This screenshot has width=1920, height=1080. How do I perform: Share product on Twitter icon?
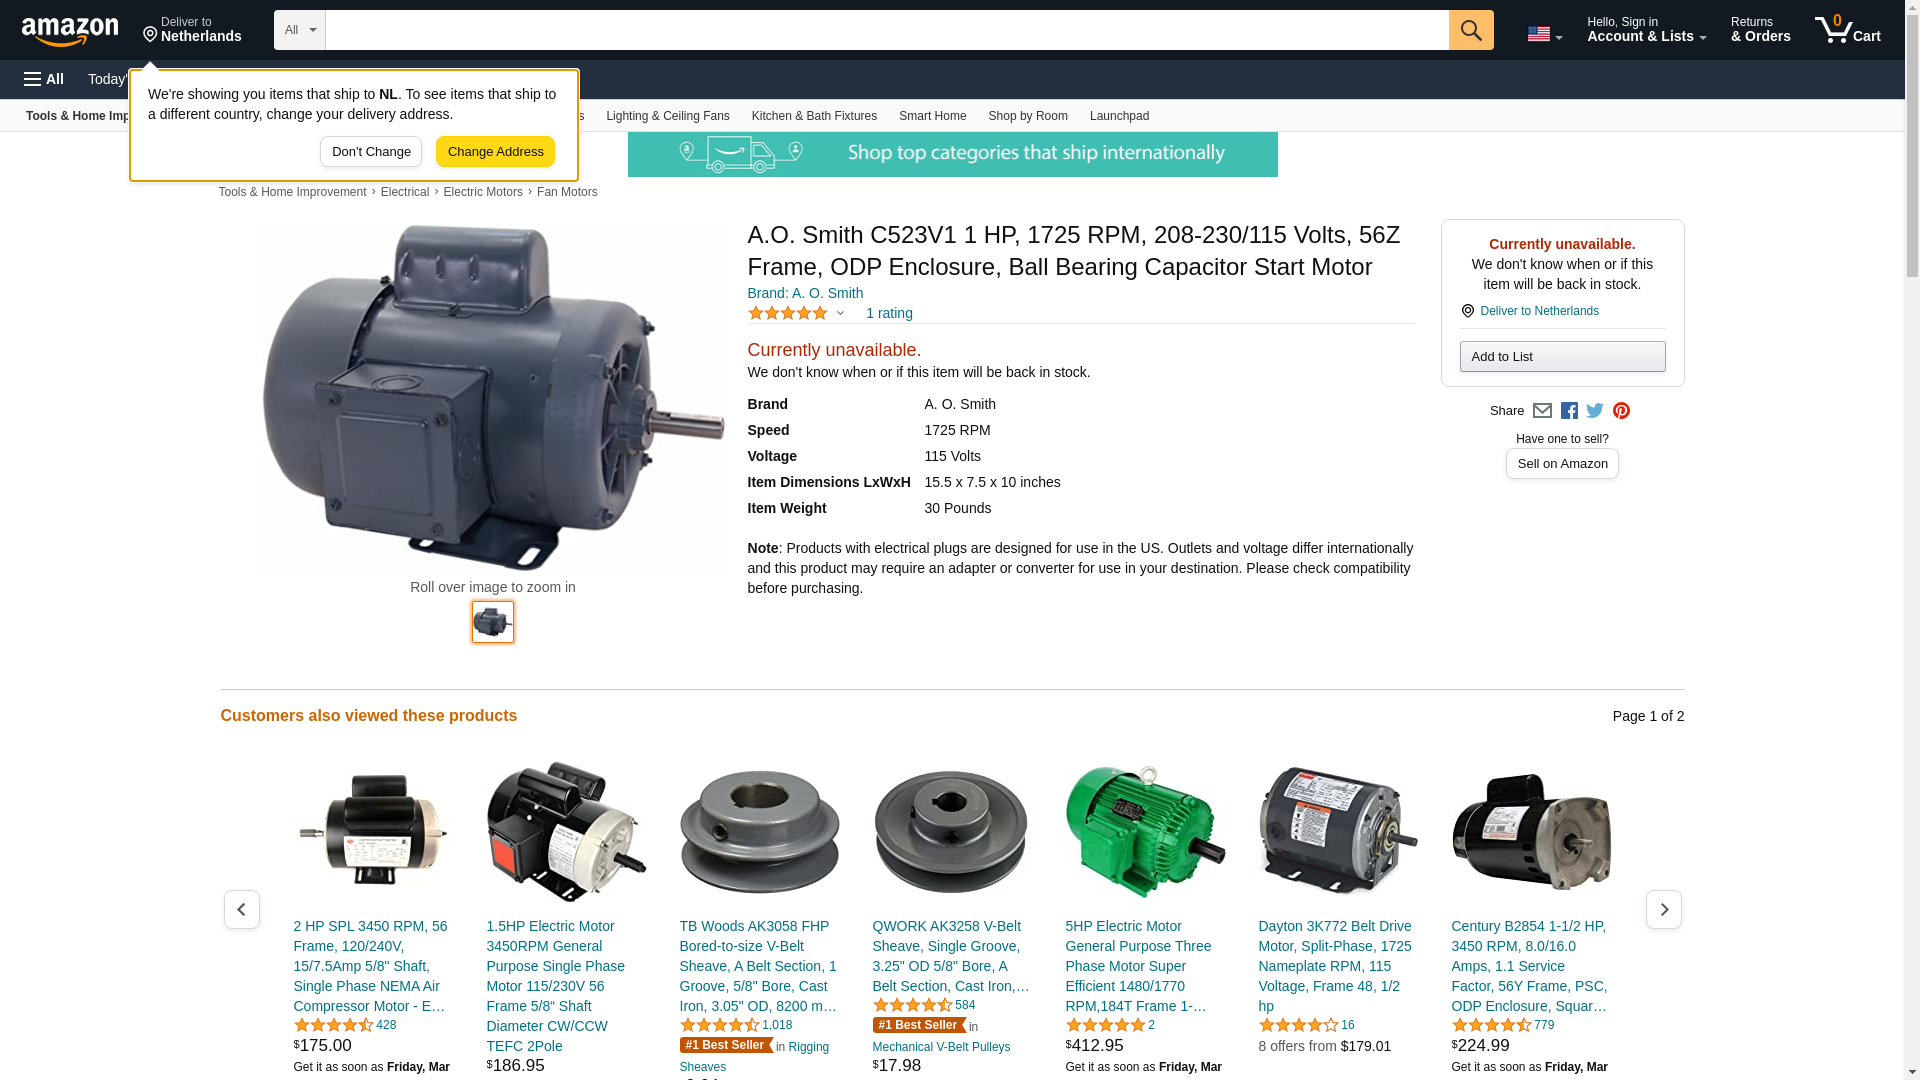coord(1595,411)
